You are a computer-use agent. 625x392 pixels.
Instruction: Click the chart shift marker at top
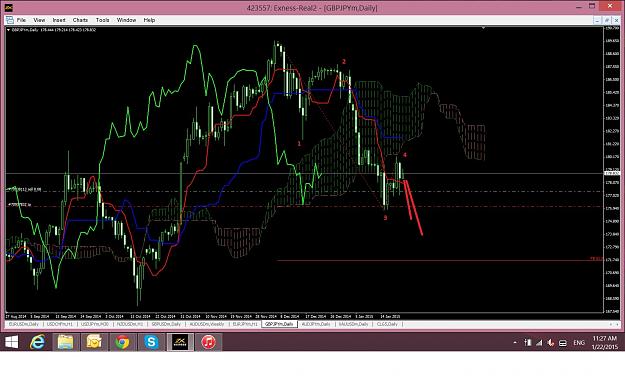click(x=483, y=28)
